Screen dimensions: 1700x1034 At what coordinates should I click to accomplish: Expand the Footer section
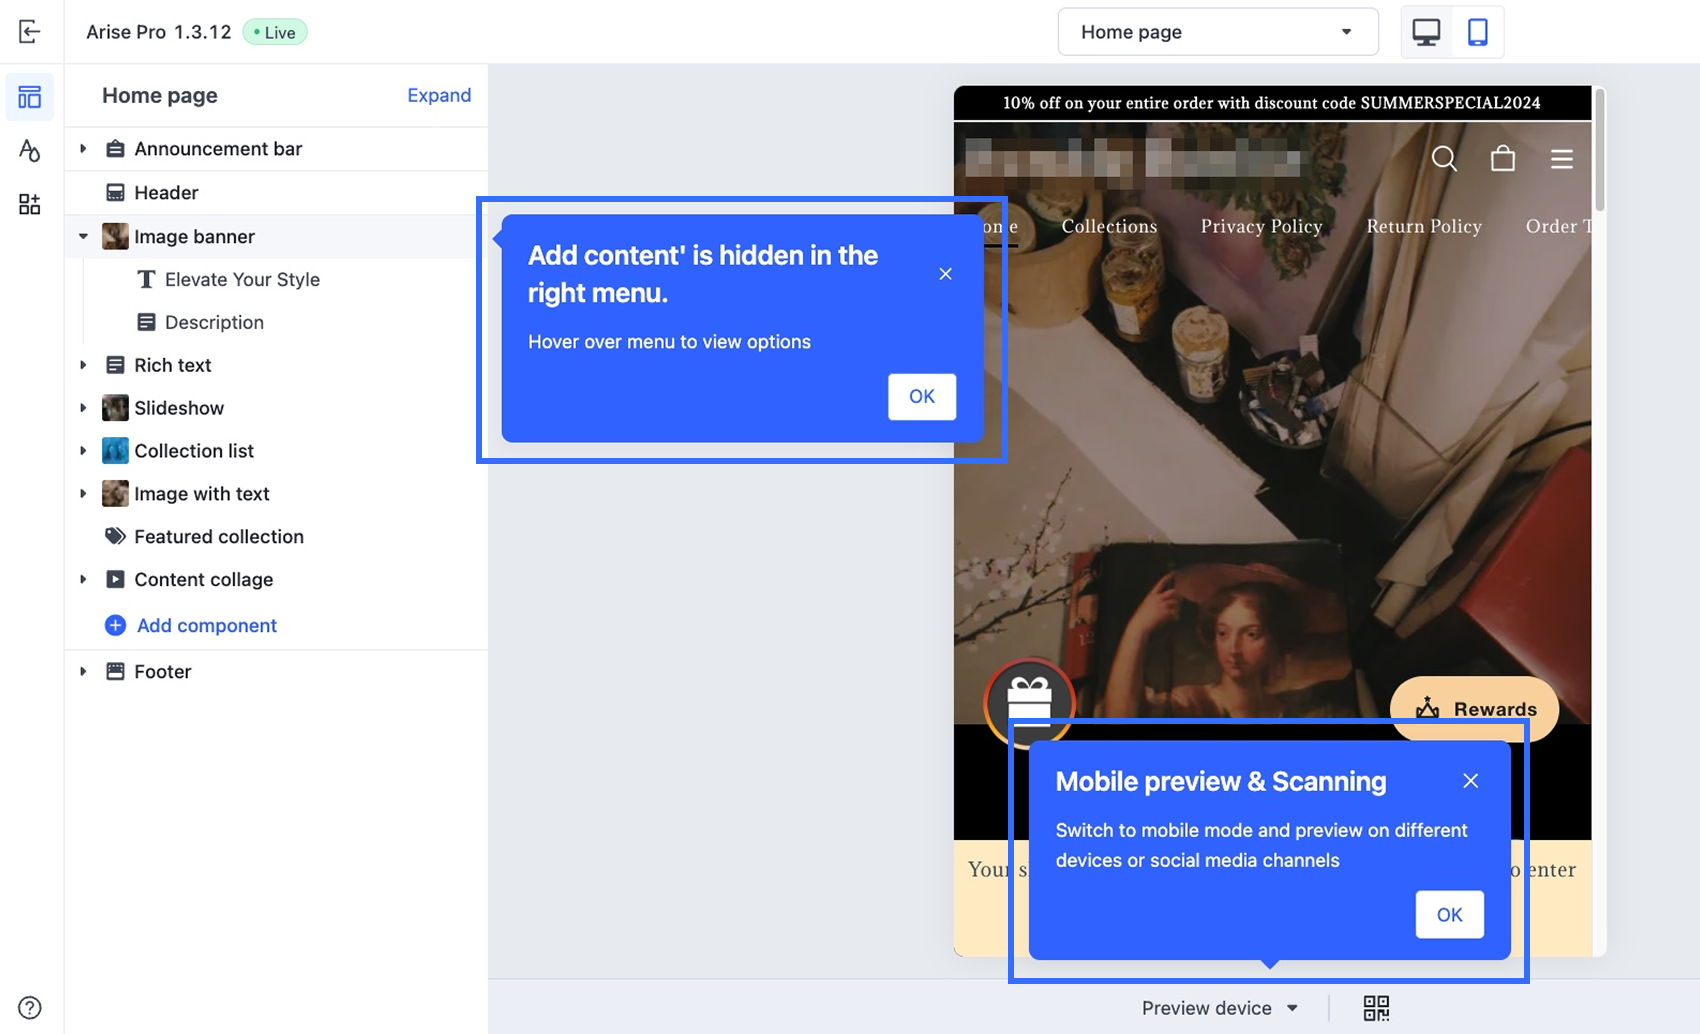[83, 671]
